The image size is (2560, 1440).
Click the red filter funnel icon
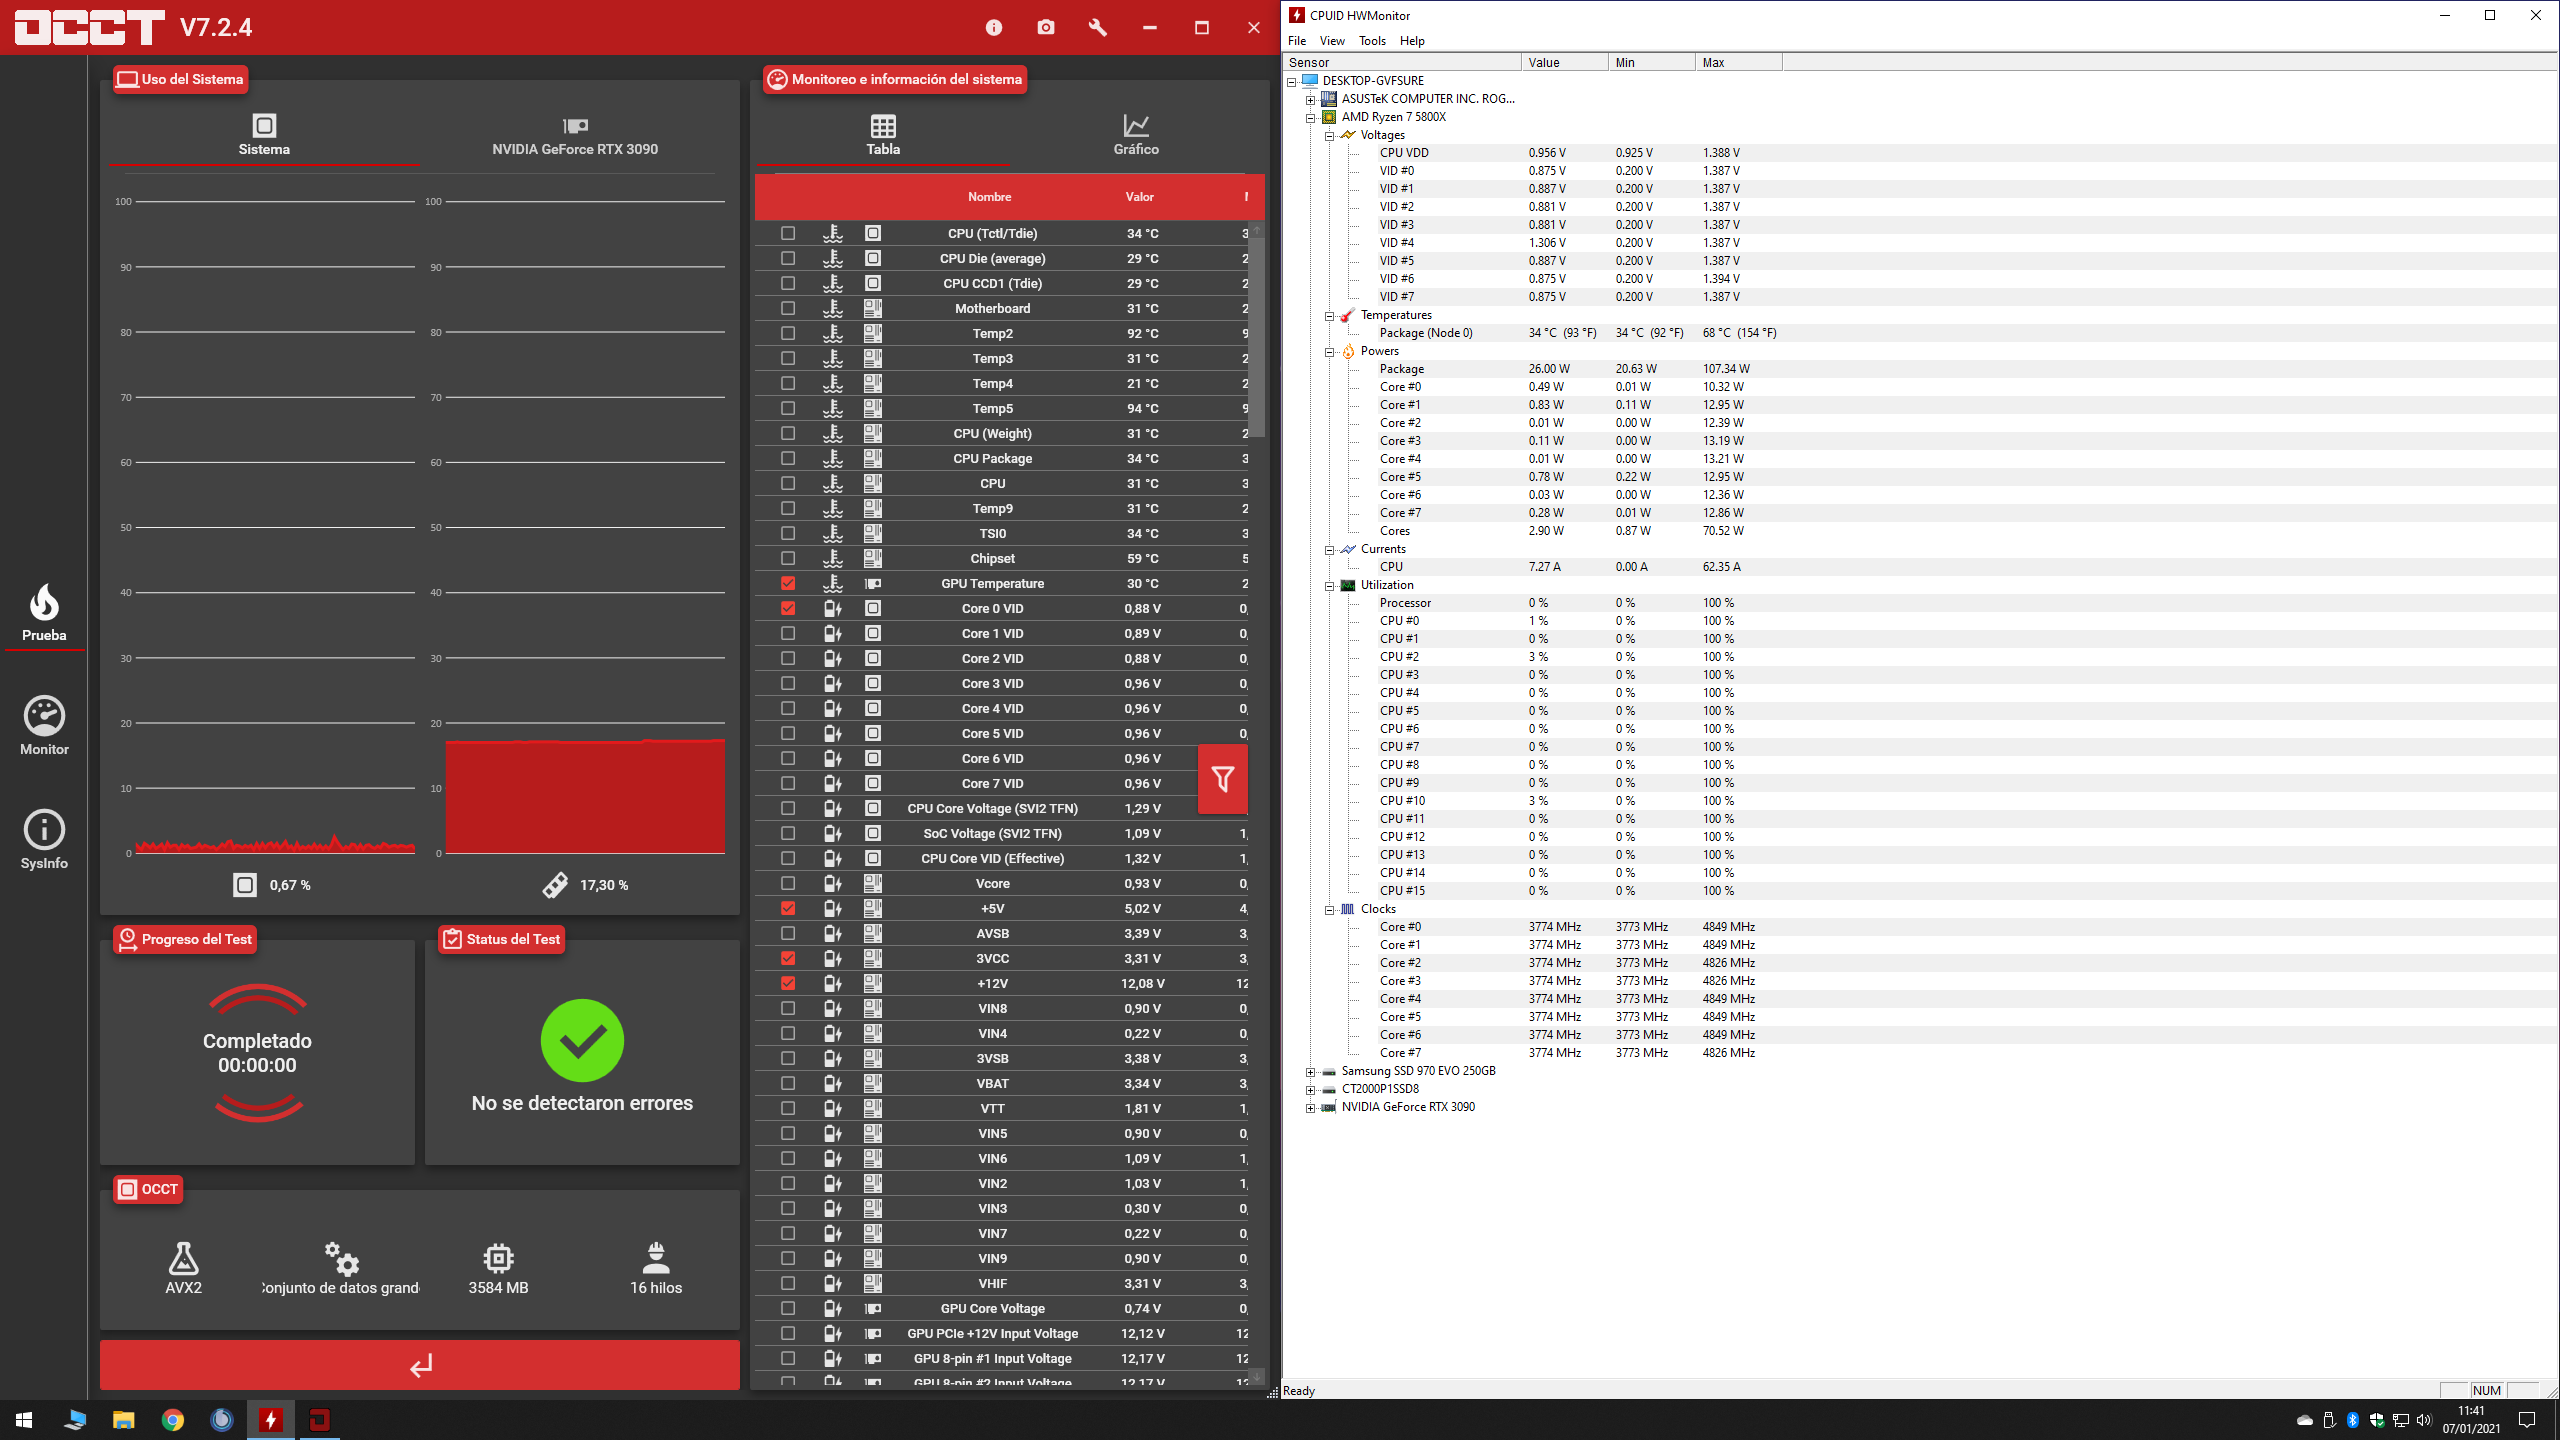[1222, 779]
